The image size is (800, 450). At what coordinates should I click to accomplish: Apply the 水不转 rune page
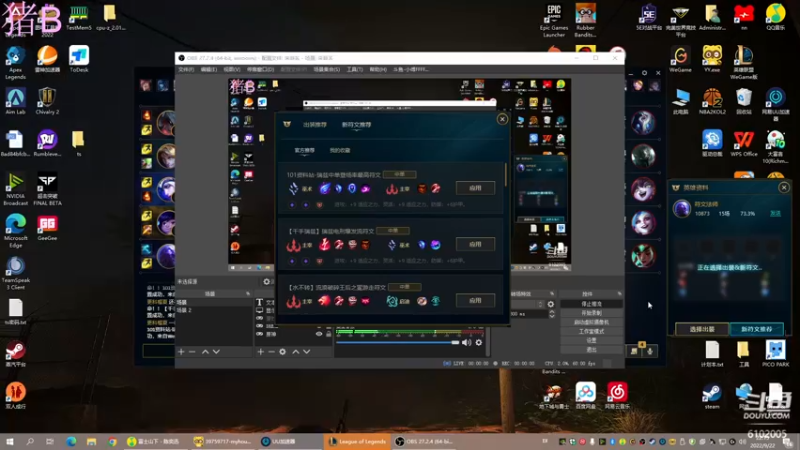[x=475, y=301]
